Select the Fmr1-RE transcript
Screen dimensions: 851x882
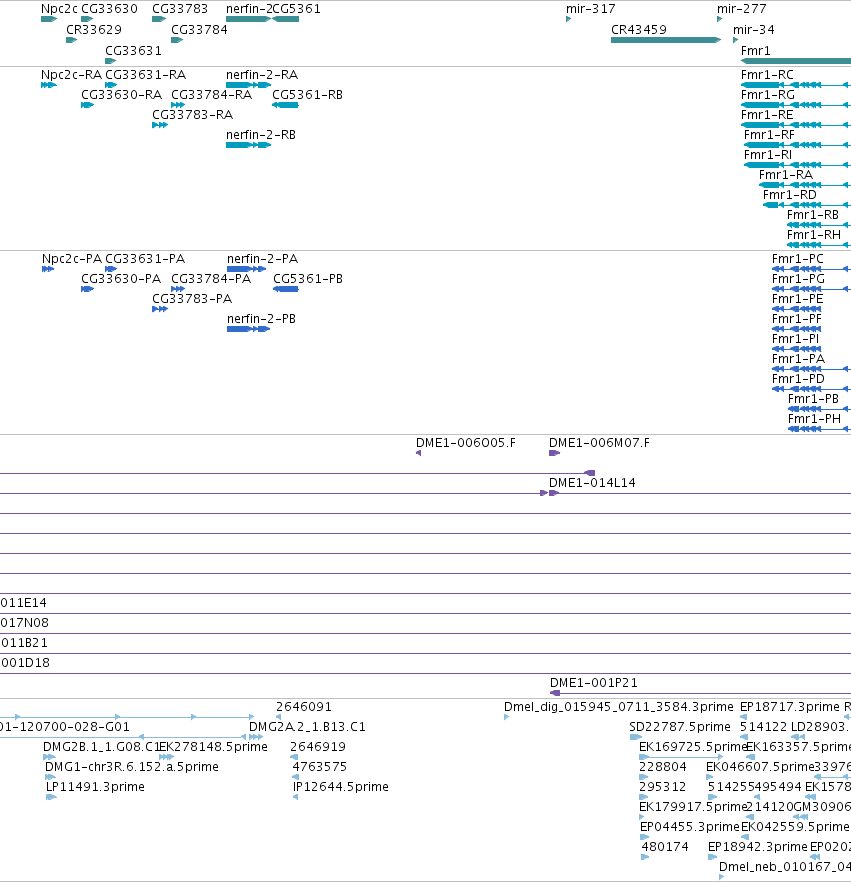796,125
